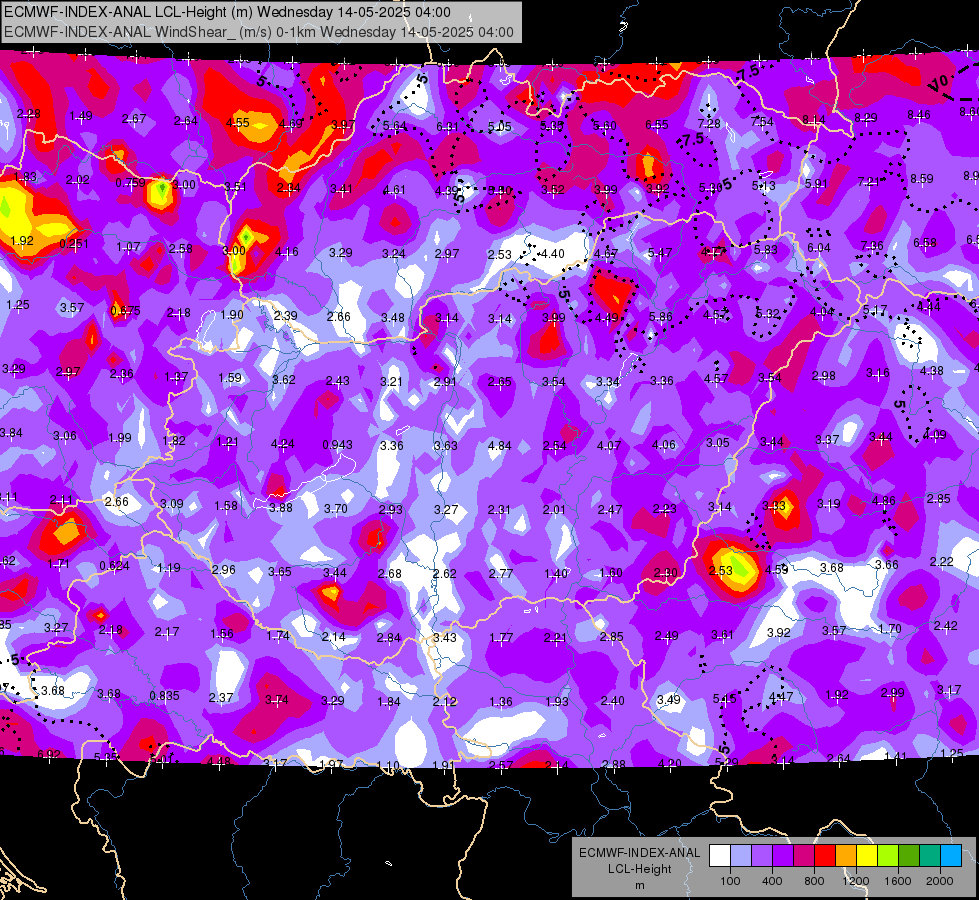Click the grid value 5.32

click(x=768, y=314)
